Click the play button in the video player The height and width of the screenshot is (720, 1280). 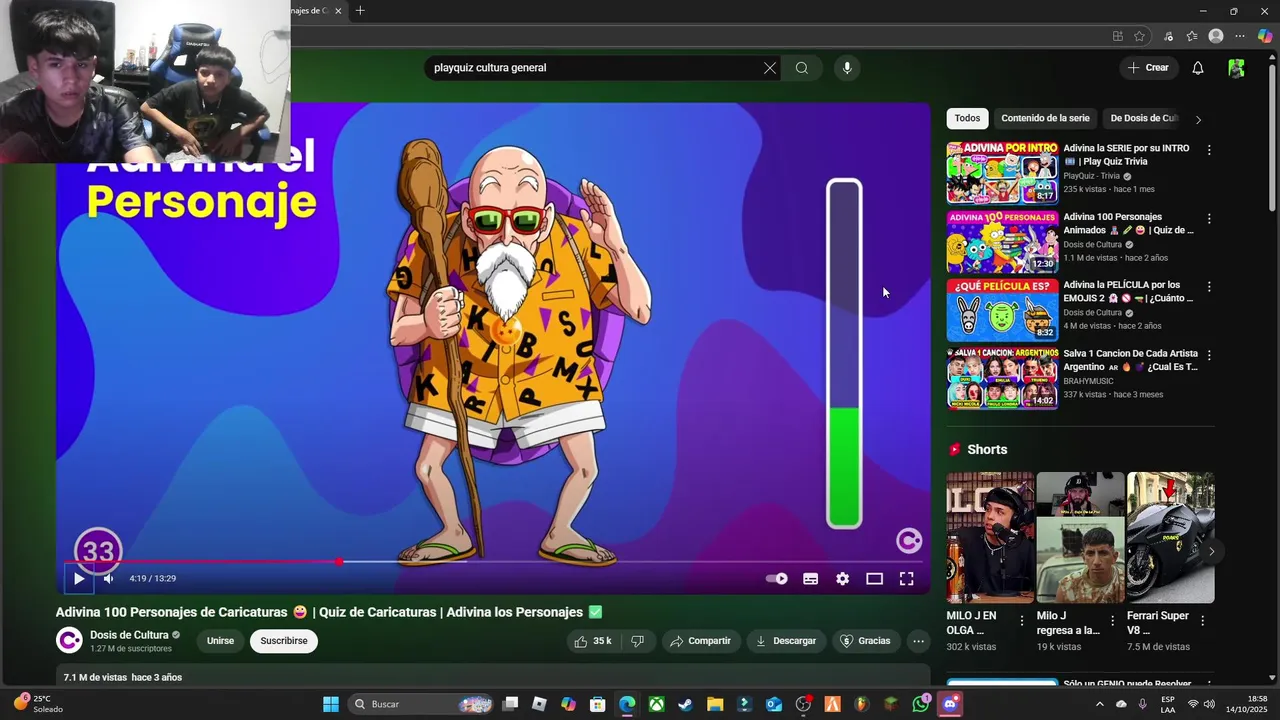coord(79,578)
